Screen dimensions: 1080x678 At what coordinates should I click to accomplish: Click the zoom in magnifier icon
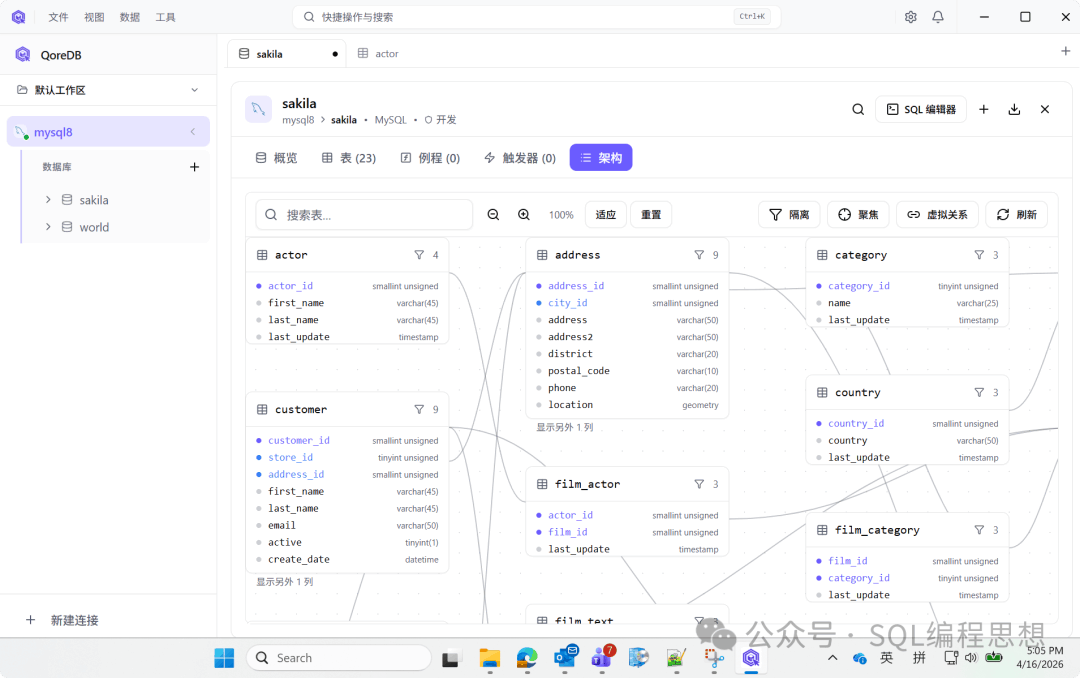(524, 215)
